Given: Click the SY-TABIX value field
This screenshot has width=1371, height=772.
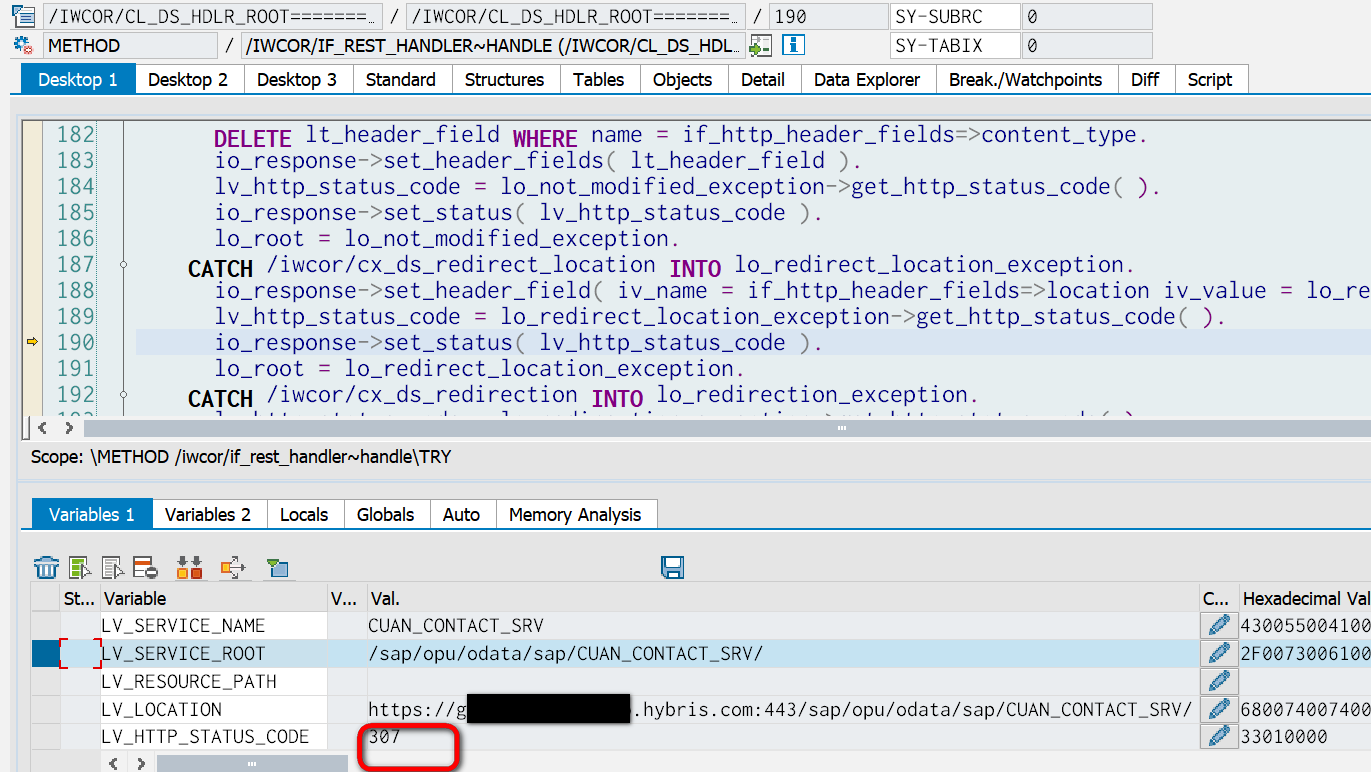Looking at the screenshot, I should pyautogui.click(x=1086, y=46).
